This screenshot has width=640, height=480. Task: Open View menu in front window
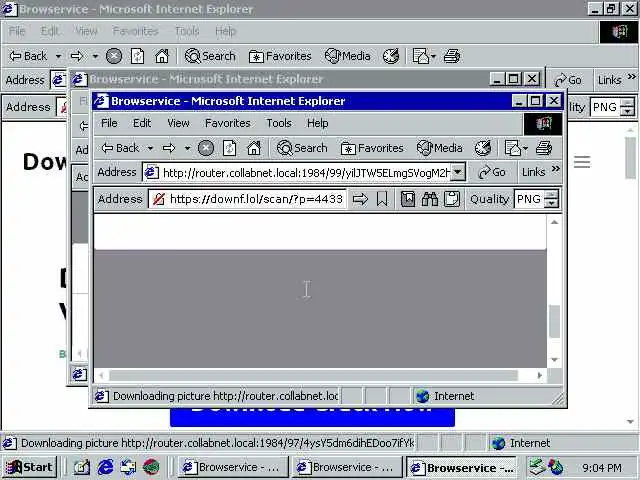(x=178, y=123)
